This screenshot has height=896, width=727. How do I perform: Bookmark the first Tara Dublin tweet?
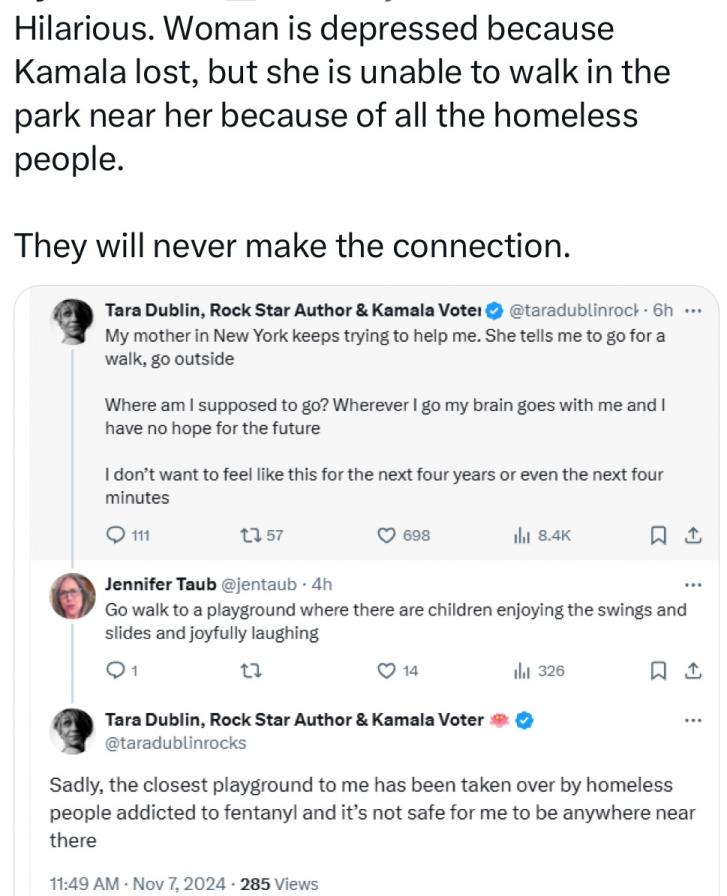pyautogui.click(x=658, y=535)
